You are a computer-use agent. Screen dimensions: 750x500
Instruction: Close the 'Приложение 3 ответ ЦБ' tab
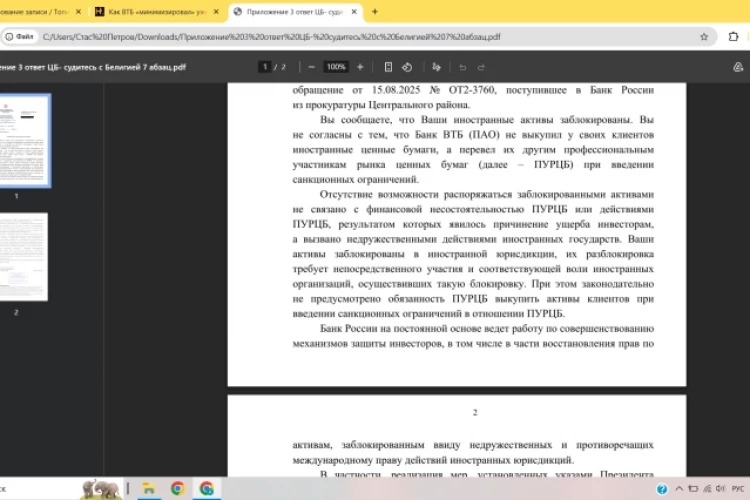click(354, 11)
